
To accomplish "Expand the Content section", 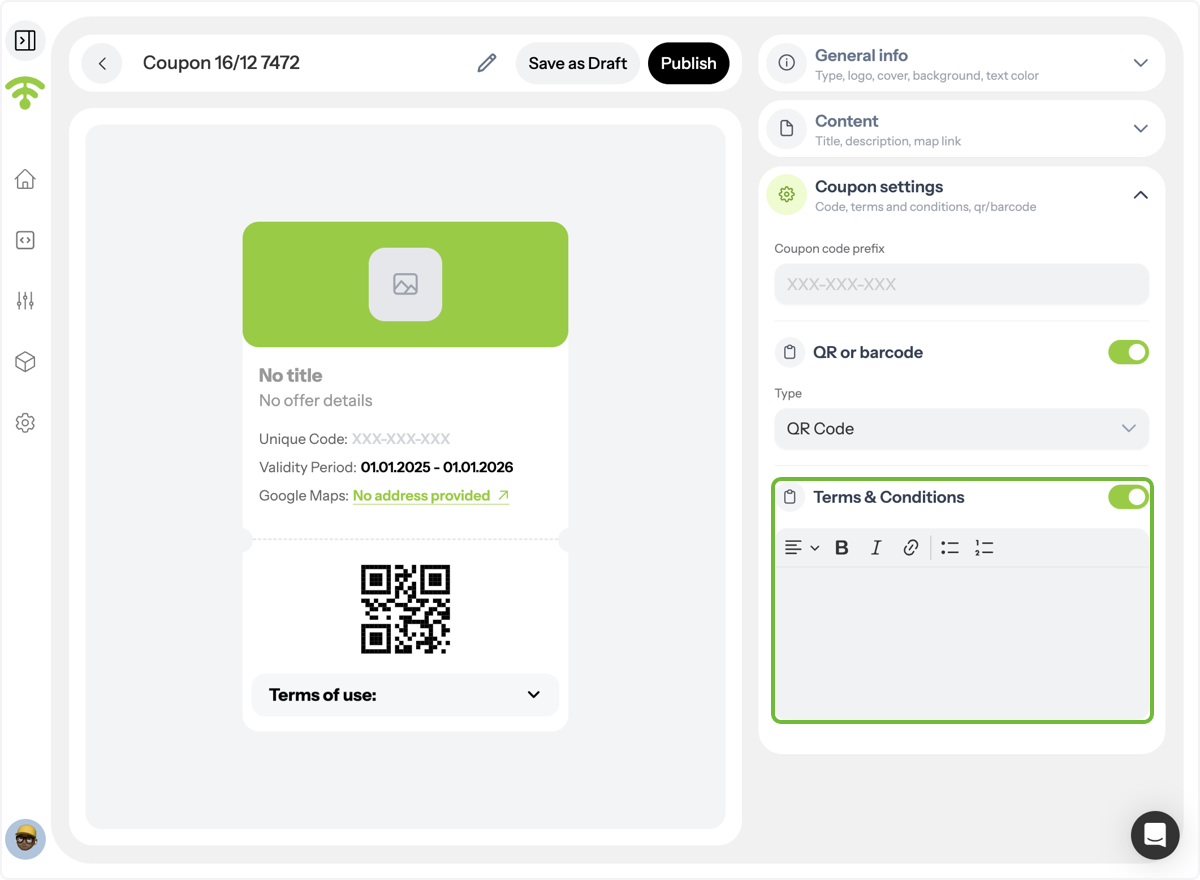I will [1141, 128].
